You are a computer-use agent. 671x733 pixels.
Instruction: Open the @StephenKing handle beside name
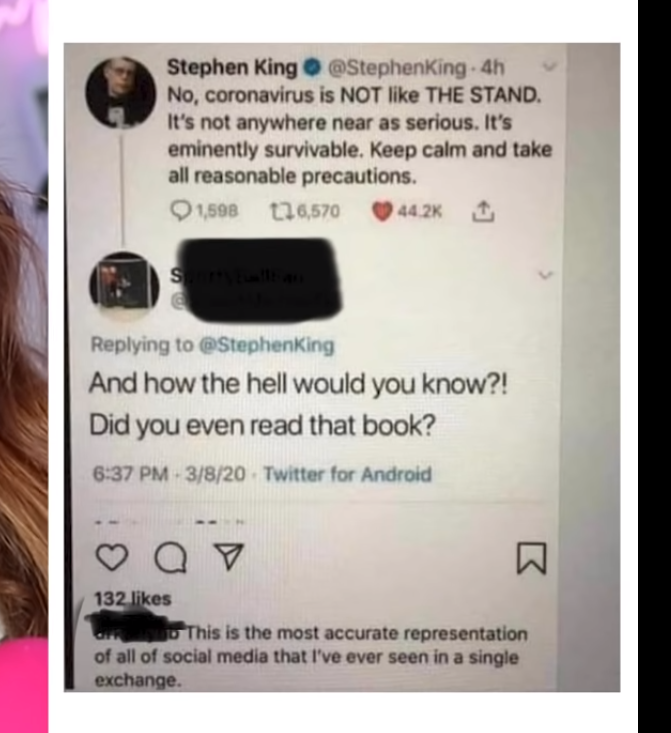coord(397,68)
